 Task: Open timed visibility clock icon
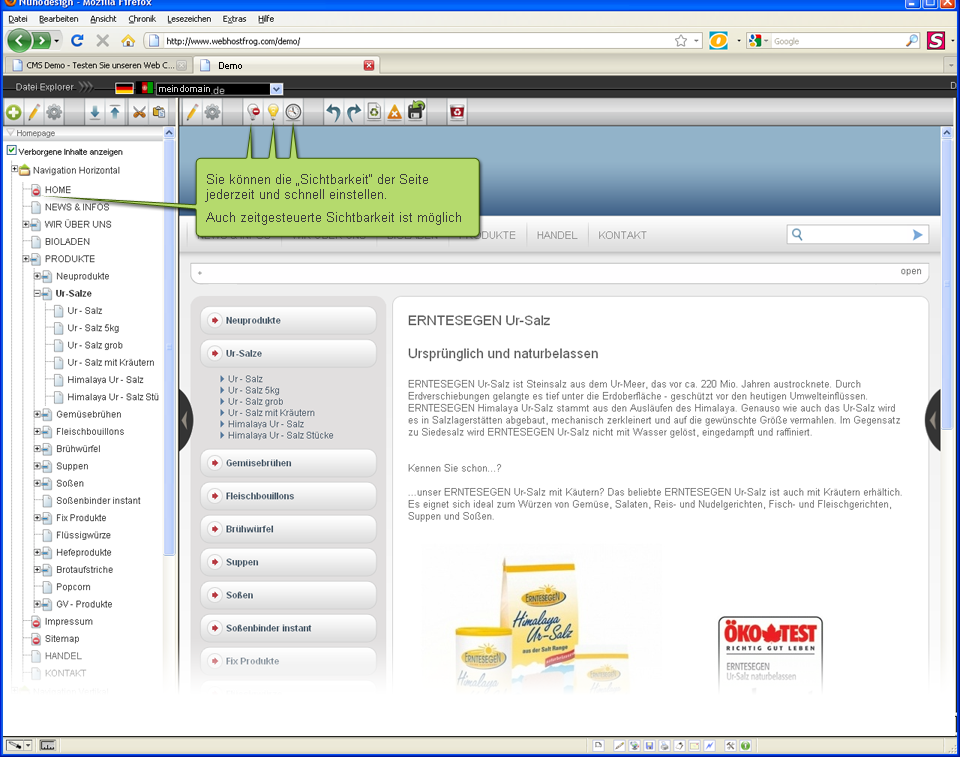click(x=293, y=112)
